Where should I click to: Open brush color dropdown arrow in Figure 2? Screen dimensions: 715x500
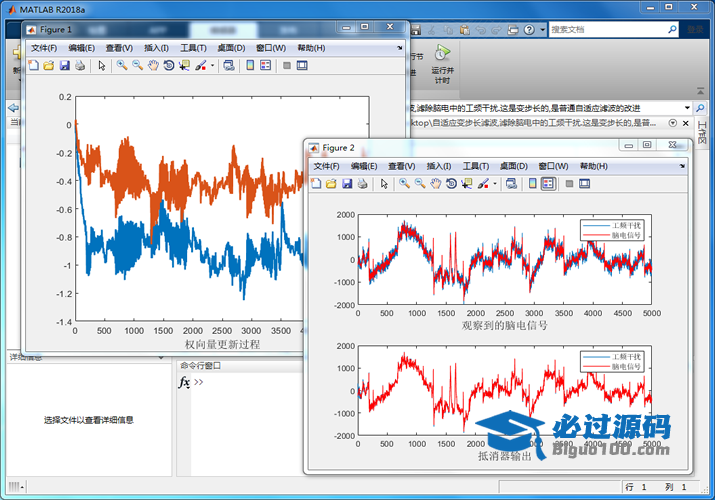click(495, 184)
